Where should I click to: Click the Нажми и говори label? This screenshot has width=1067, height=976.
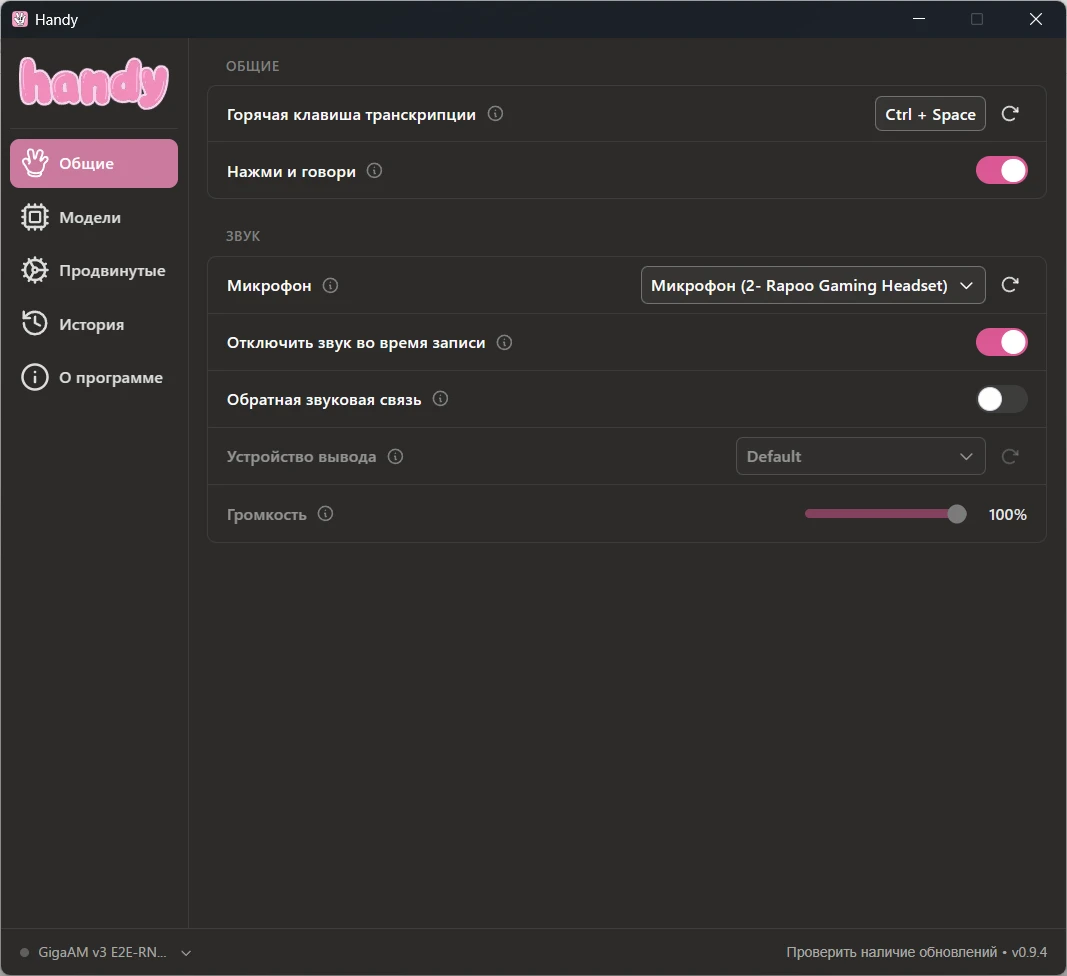pyautogui.click(x=291, y=172)
